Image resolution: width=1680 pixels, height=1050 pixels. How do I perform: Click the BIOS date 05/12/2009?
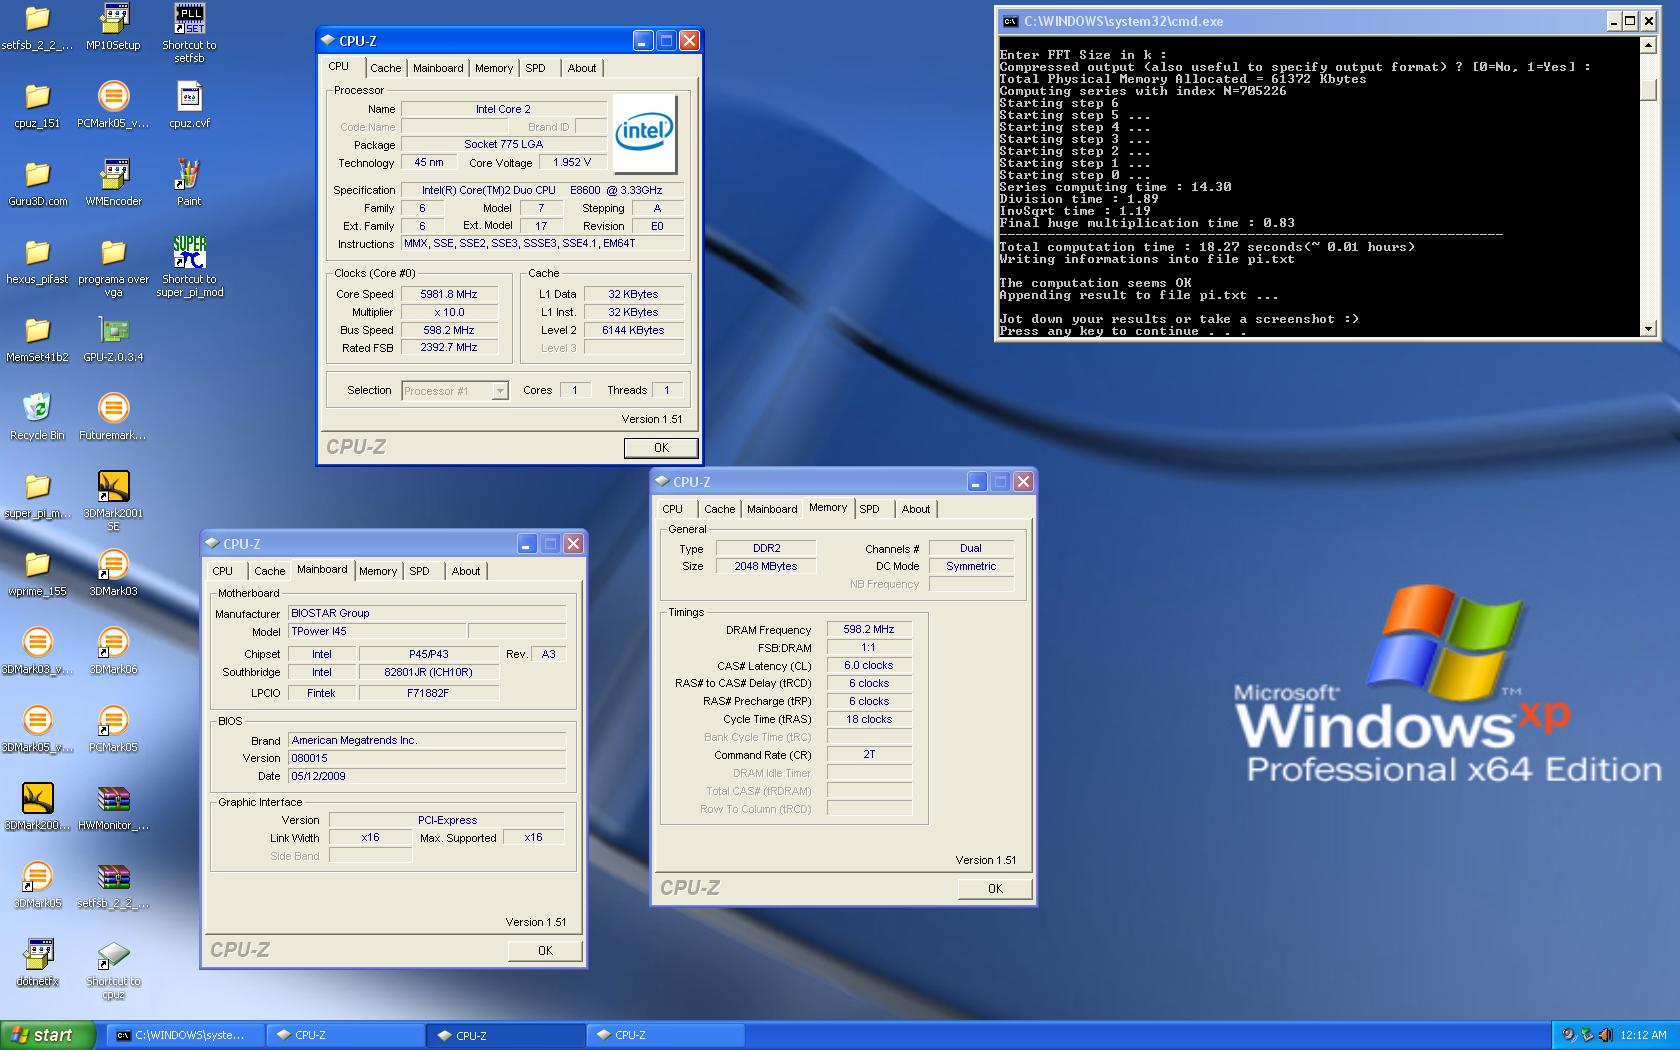click(x=427, y=776)
